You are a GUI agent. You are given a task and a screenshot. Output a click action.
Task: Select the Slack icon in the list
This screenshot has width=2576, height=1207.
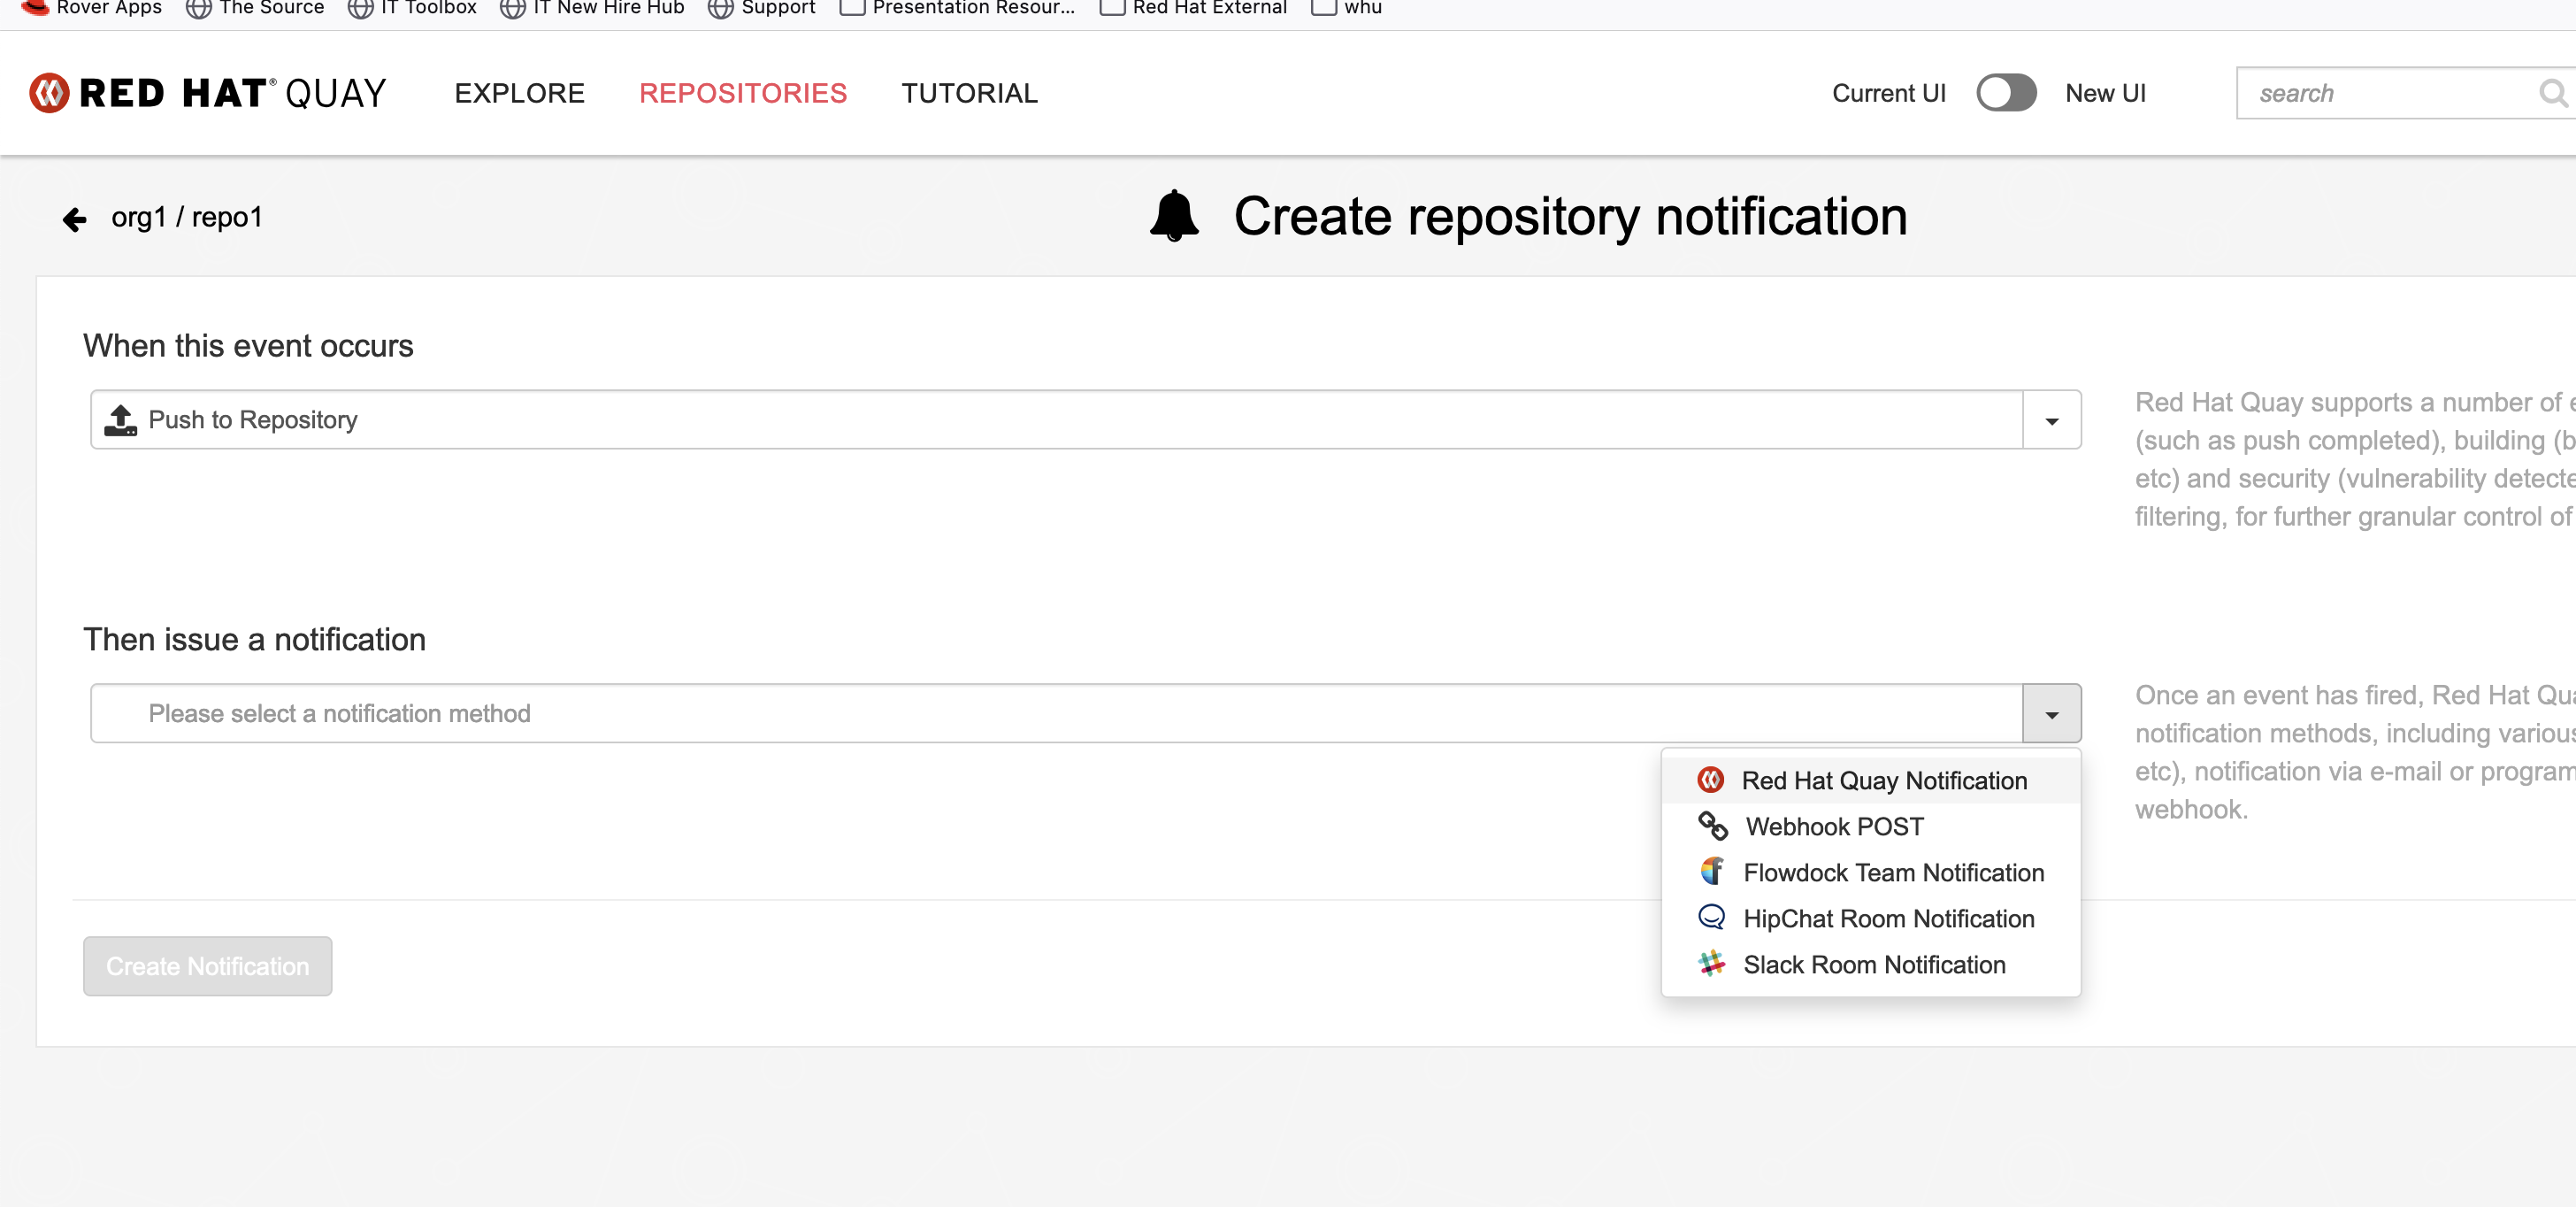click(x=1712, y=964)
